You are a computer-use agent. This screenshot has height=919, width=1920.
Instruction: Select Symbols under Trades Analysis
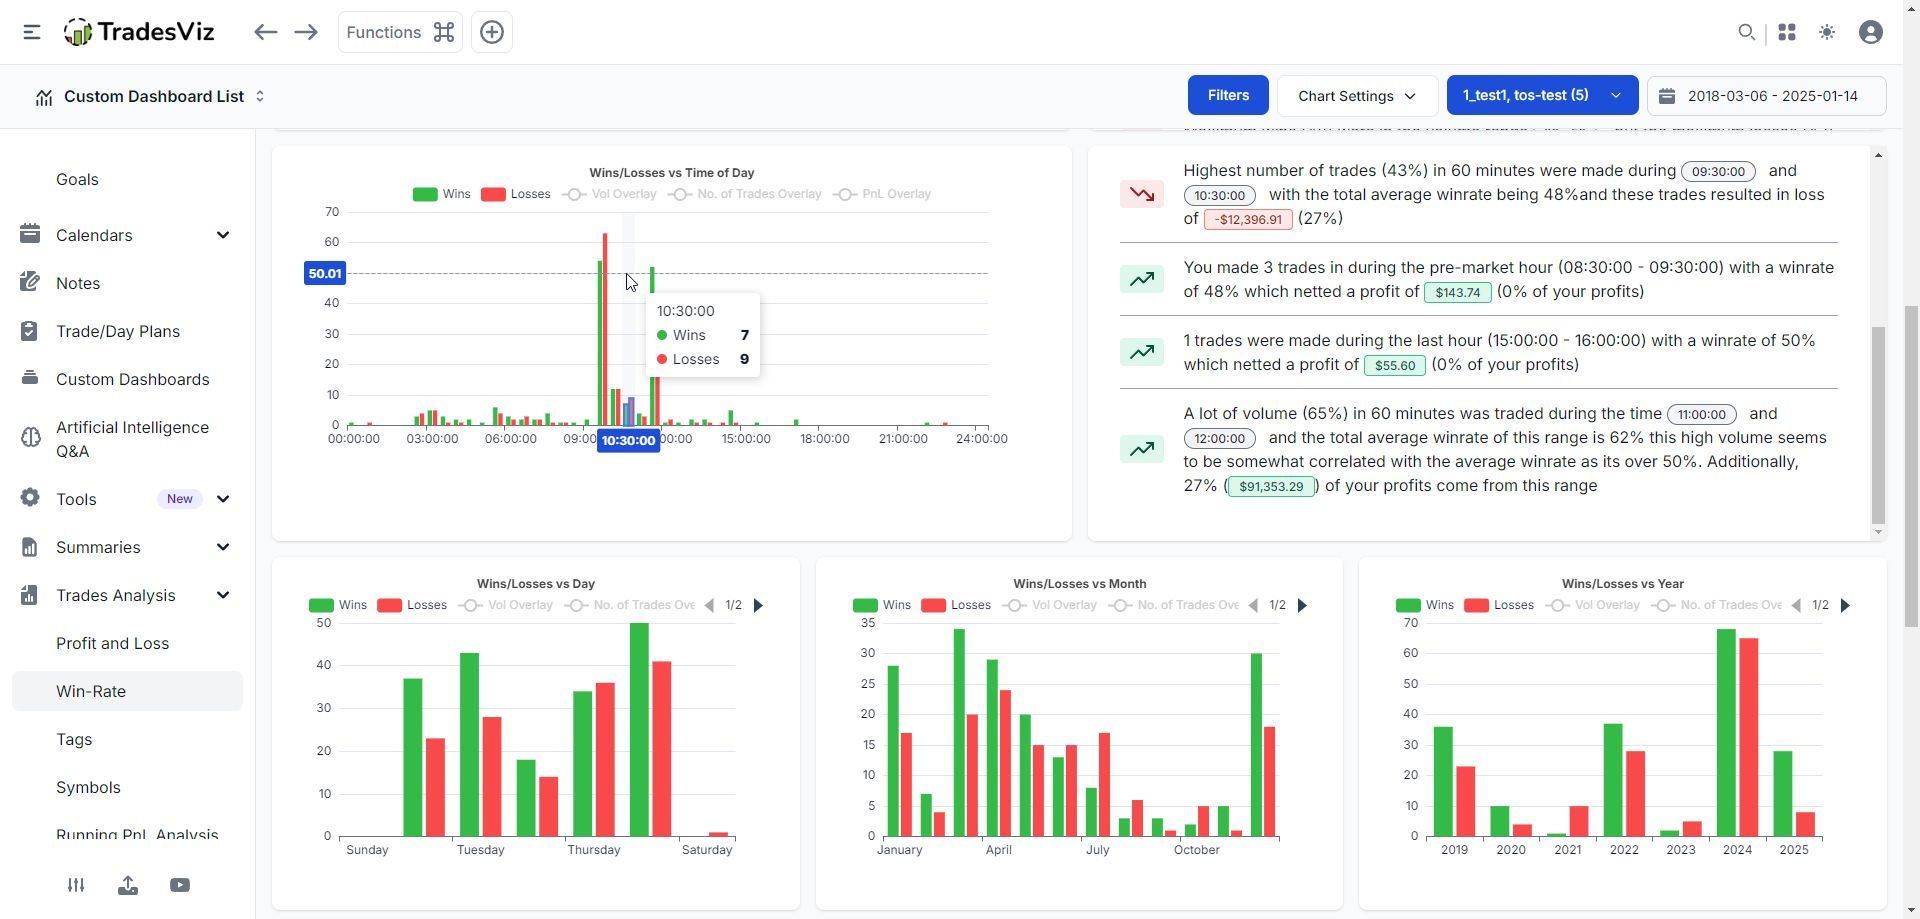tap(88, 787)
